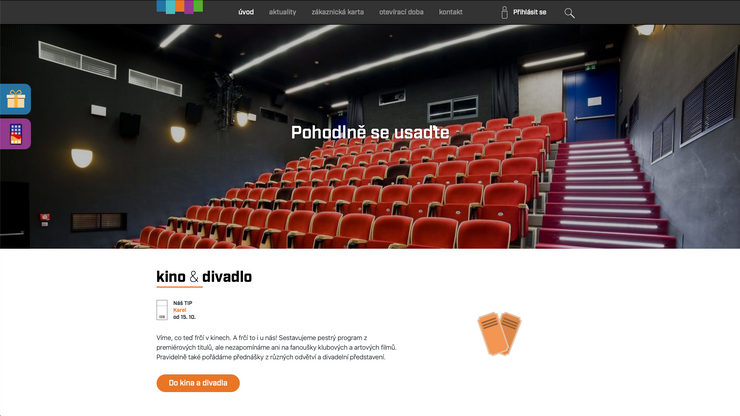Open the aktuality menu item
This screenshot has height=416, width=740.
(x=282, y=12)
